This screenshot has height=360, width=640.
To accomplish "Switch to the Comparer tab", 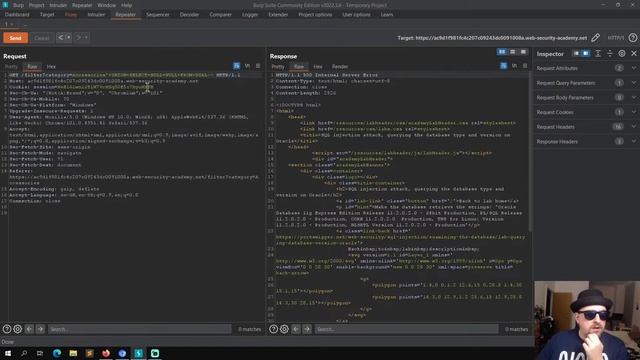I will tap(220, 15).
